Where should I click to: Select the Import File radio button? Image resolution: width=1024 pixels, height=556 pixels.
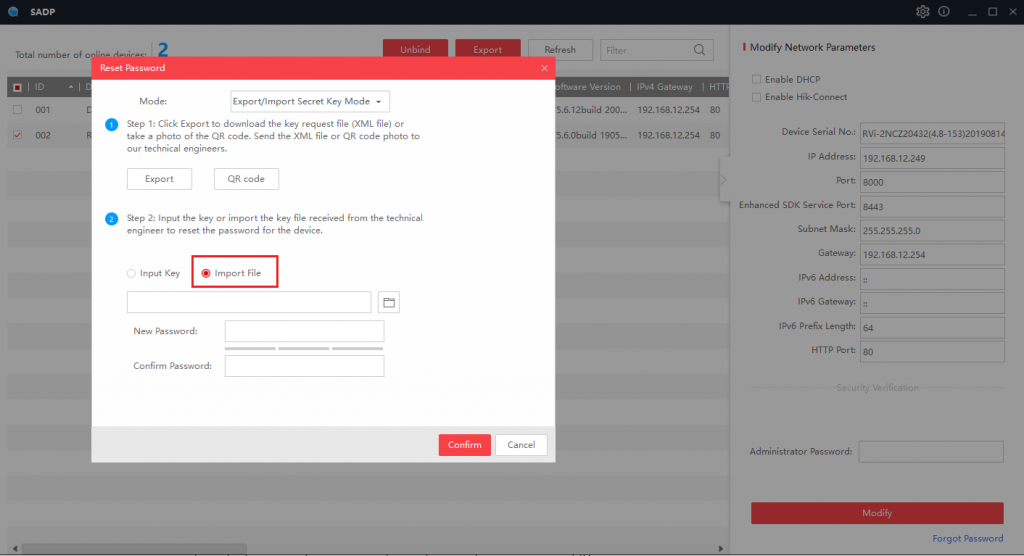pos(206,273)
